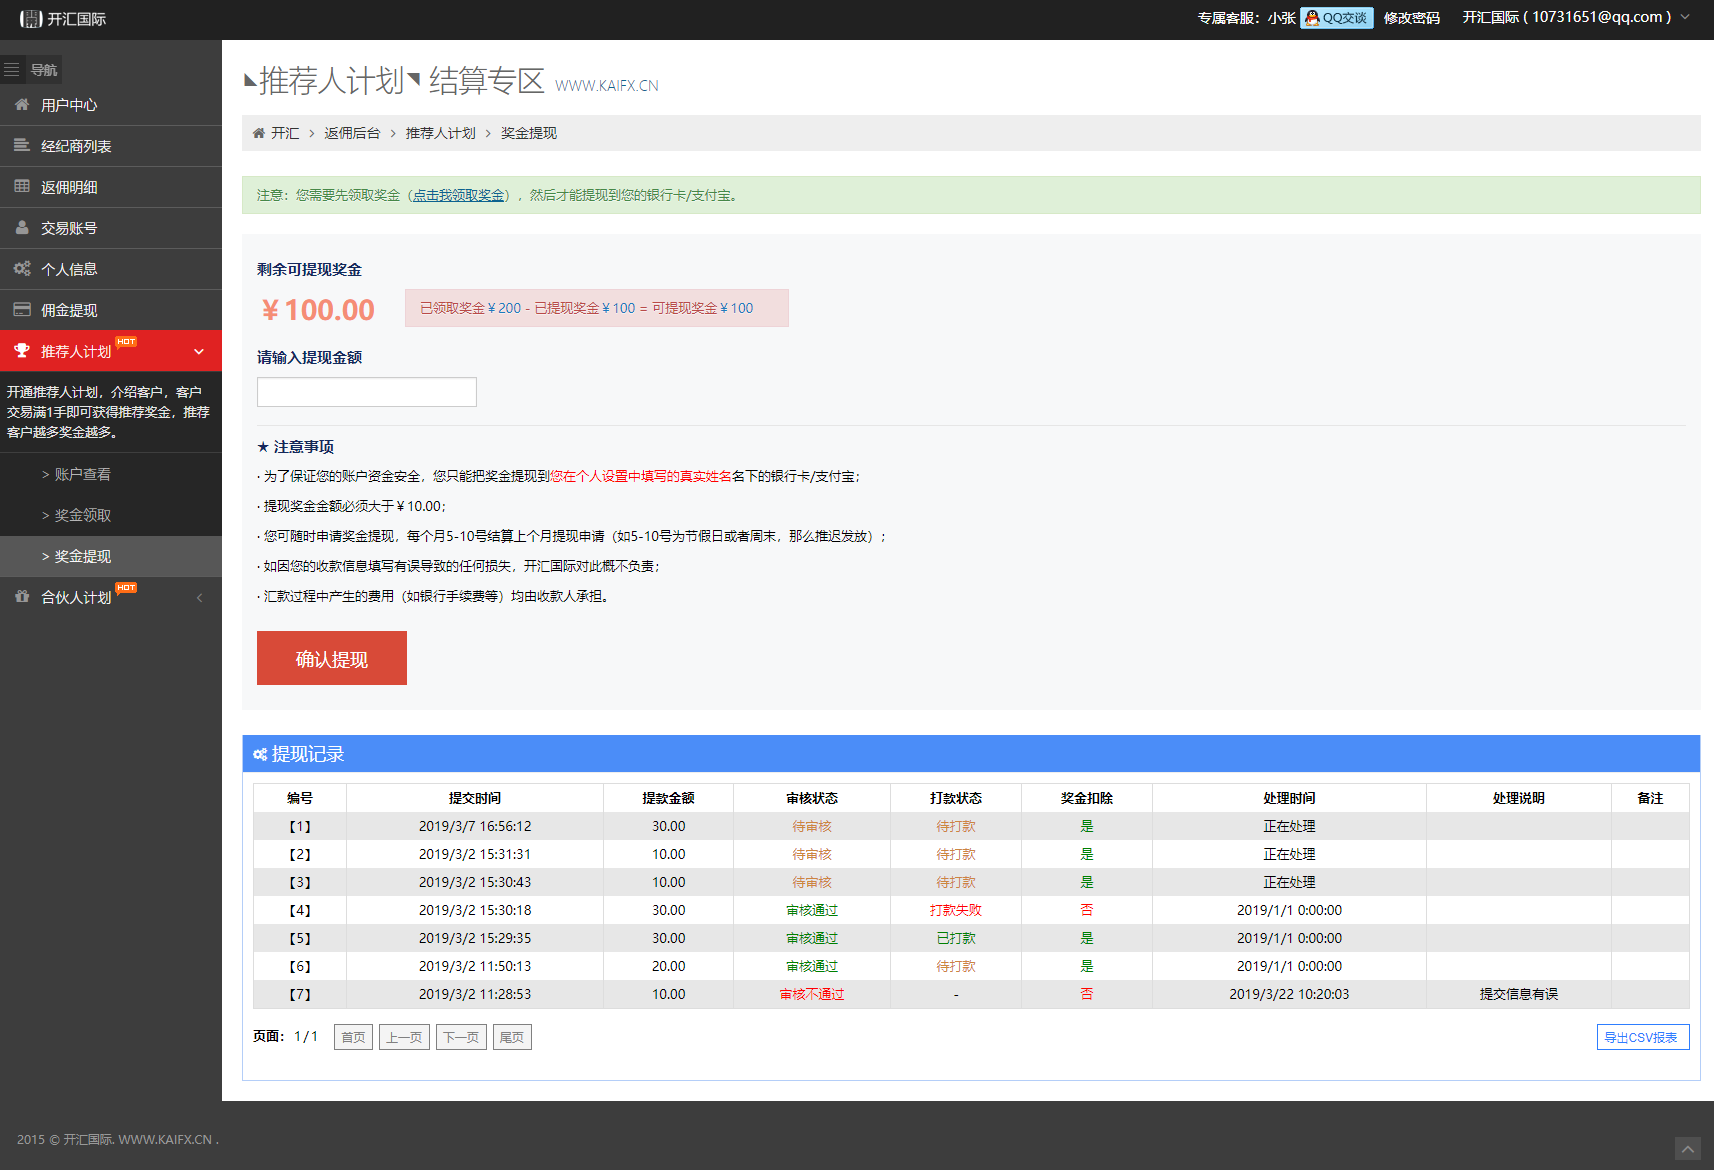1714x1170 pixels.
Task: Click 已打款 status in row 【5】
Action: click(956, 938)
